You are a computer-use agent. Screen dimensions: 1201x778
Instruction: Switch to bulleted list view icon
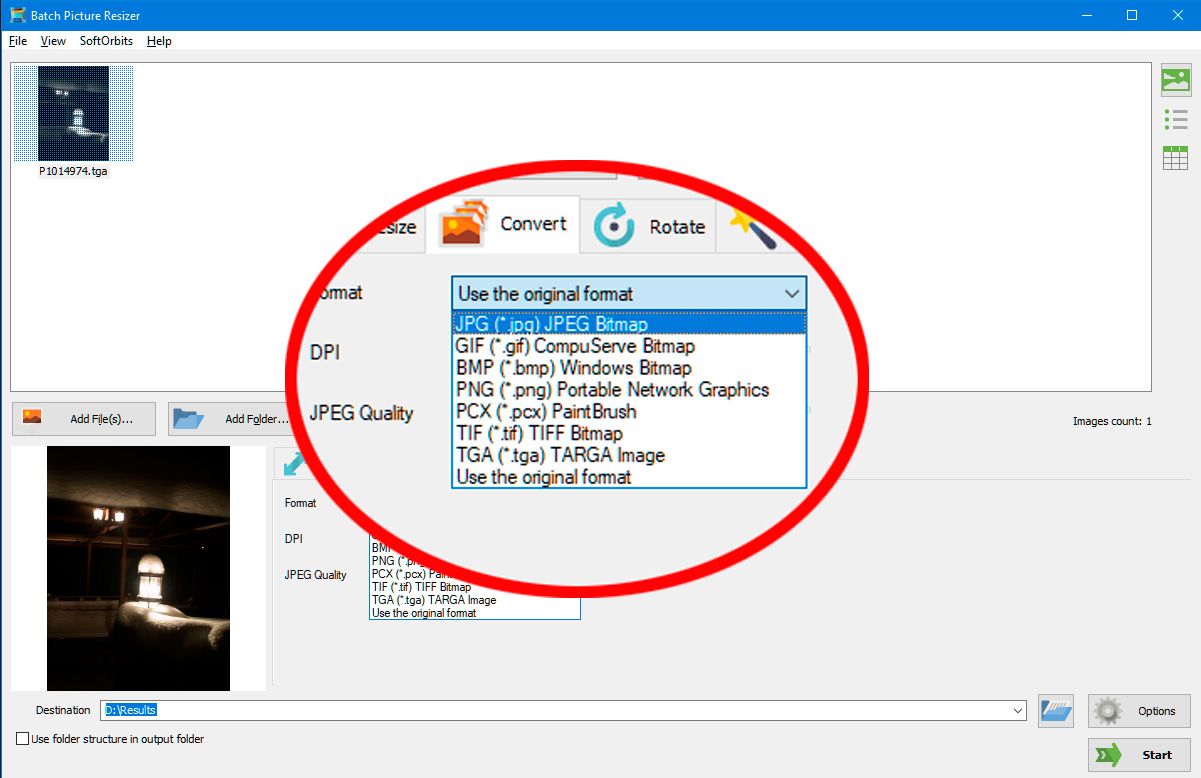coord(1175,120)
